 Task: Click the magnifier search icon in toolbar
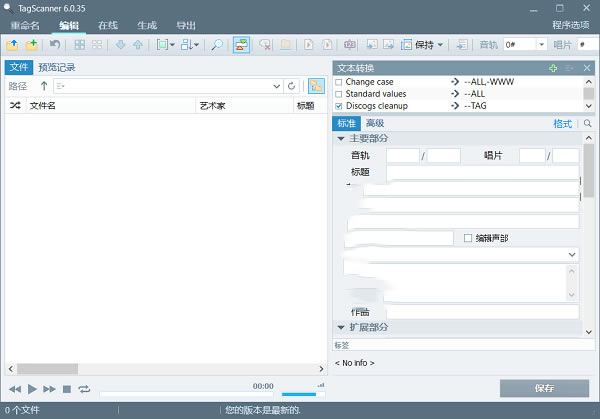tap(217, 45)
